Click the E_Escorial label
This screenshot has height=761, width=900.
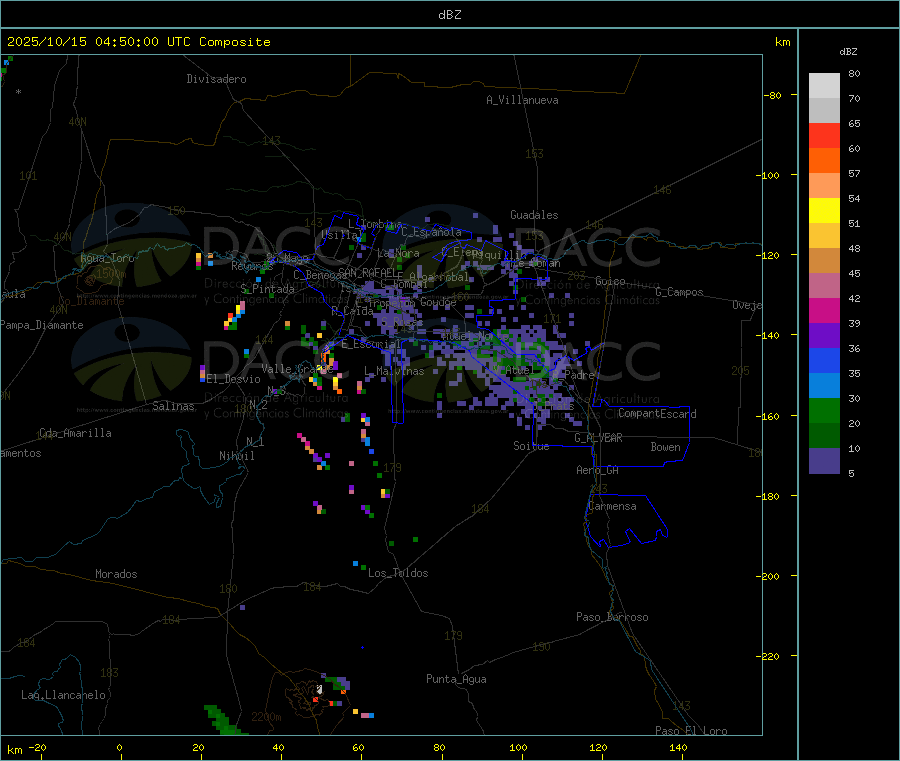pos(371,344)
